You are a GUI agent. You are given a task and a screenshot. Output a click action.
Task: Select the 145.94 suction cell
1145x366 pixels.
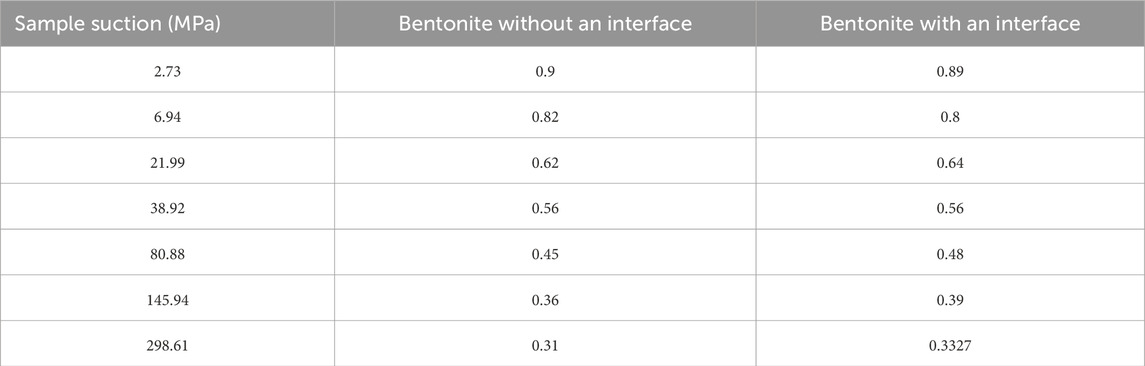pos(167,298)
